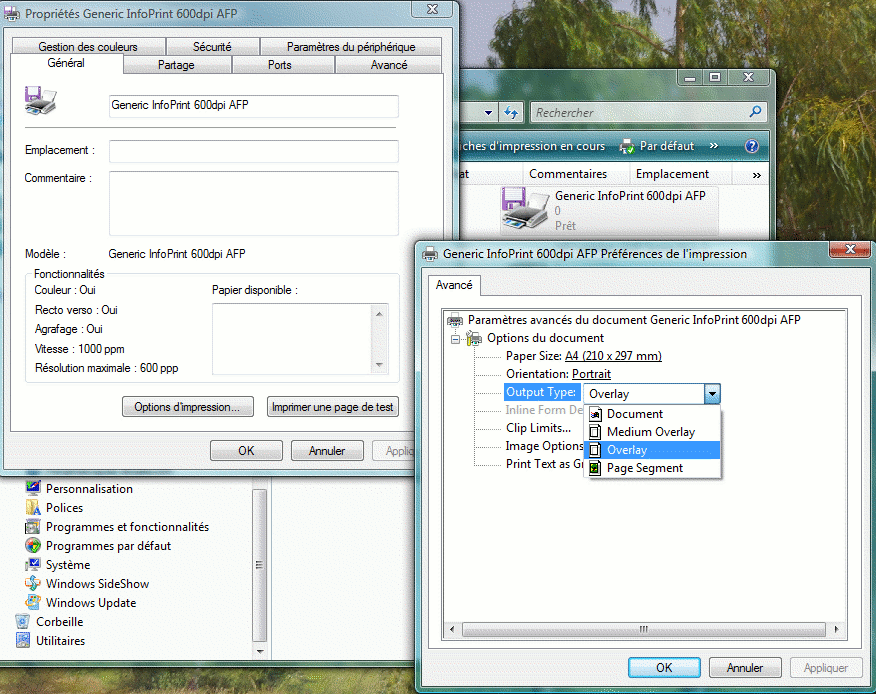Viewport: 876px width, 694px height.
Task: Open the Utilitaires icon in tree
Action: (x=23, y=640)
